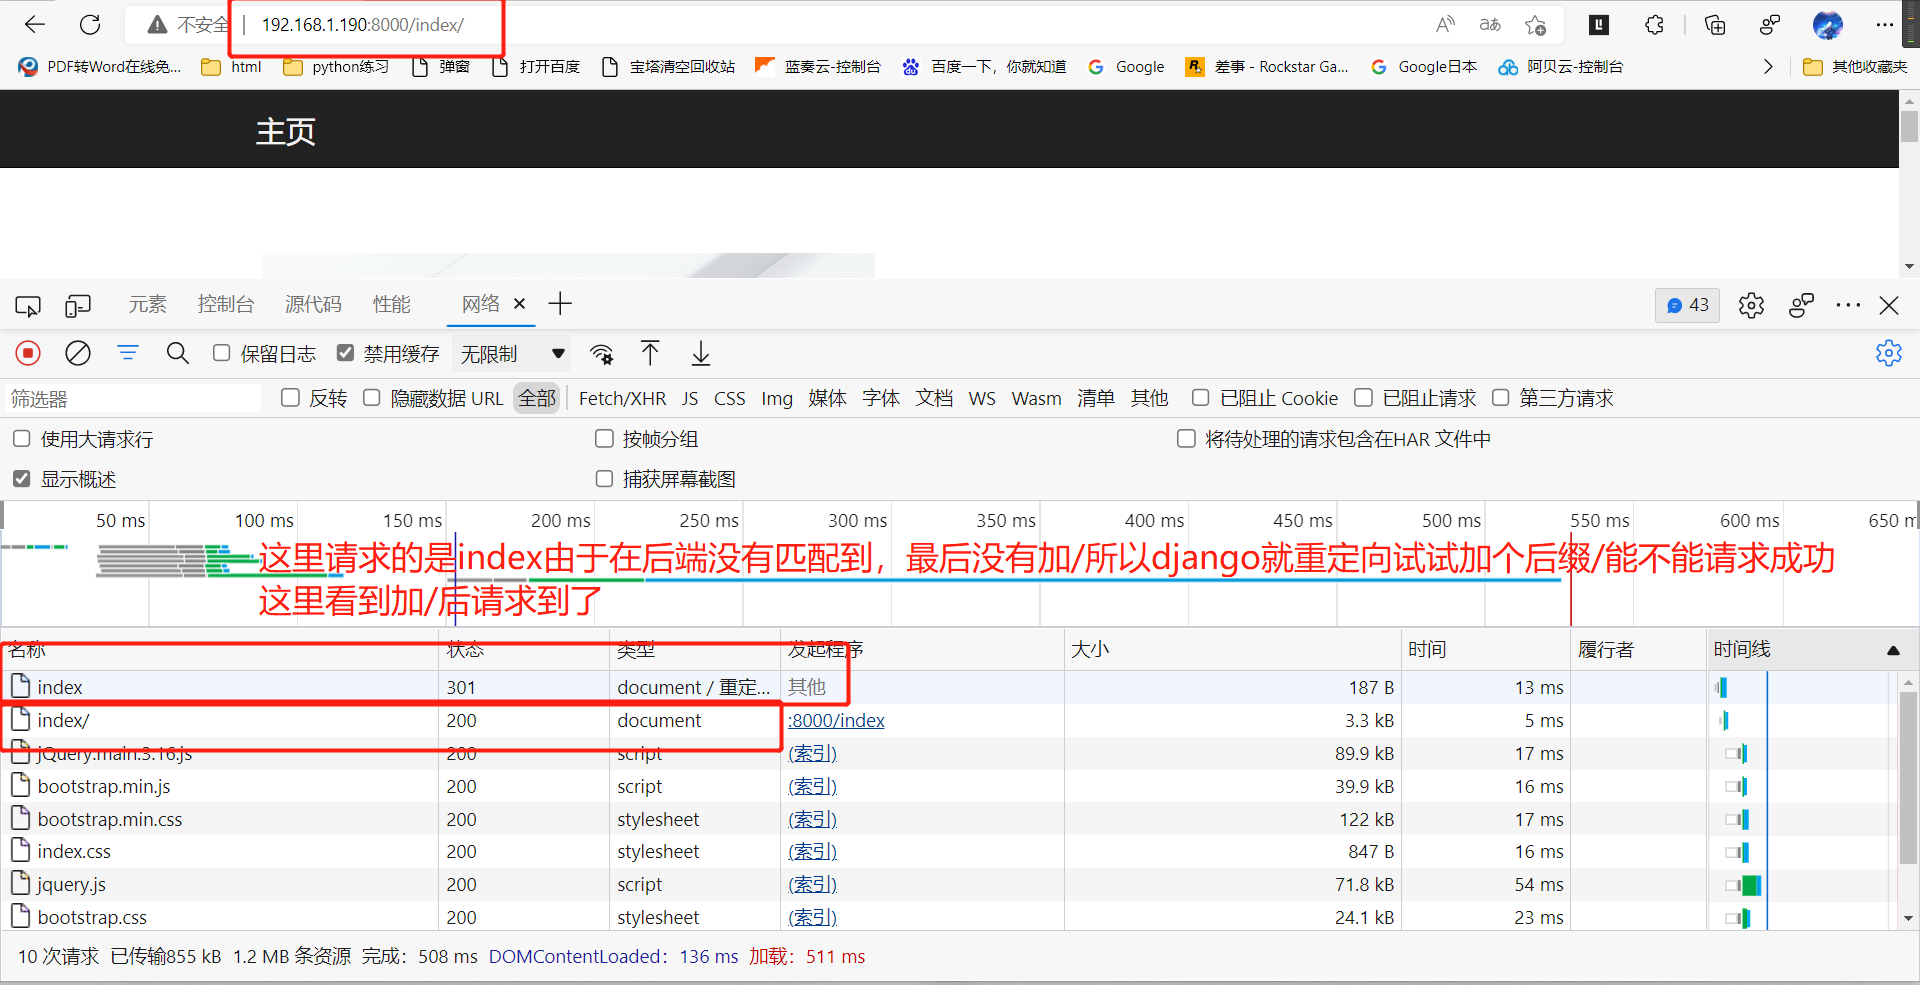Uncheck 禁用缓存 checkbox
This screenshot has width=1920, height=985.
[x=346, y=352]
